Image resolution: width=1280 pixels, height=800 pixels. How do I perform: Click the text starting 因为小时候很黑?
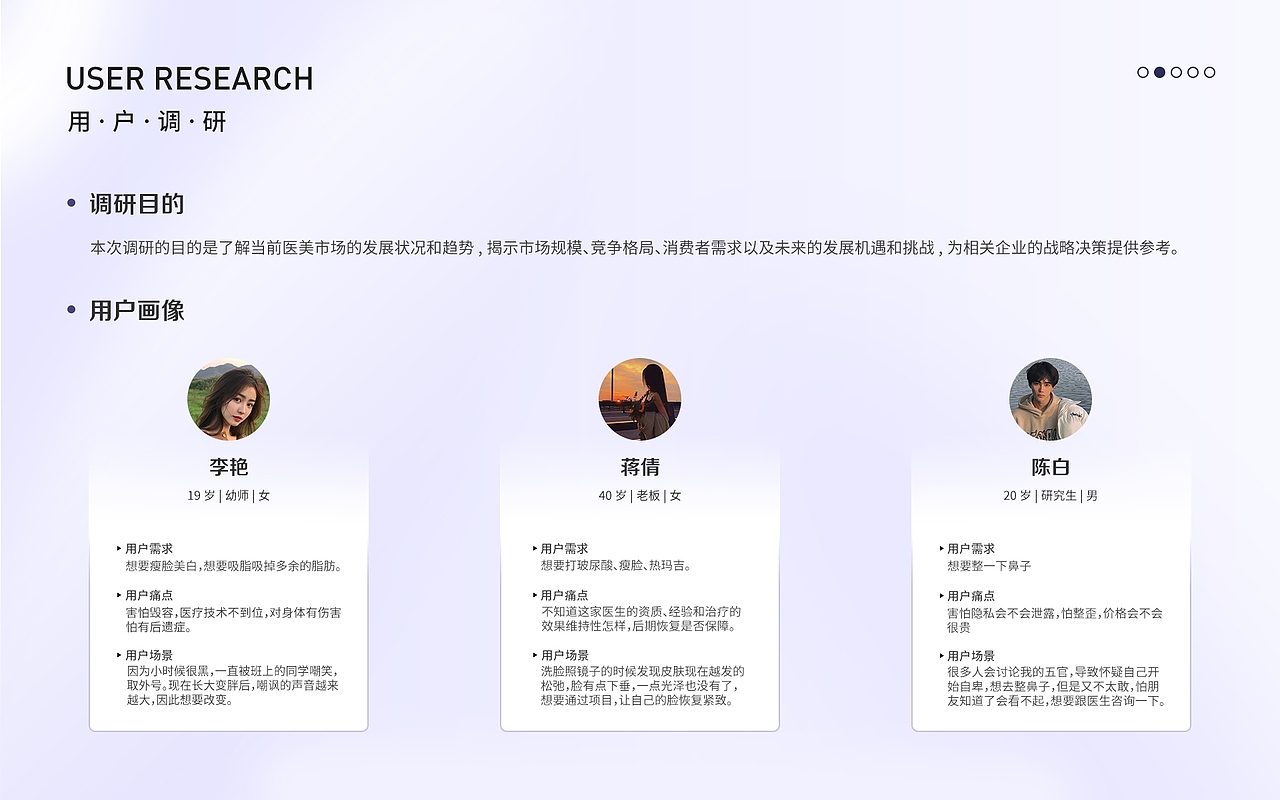[x=232, y=685]
